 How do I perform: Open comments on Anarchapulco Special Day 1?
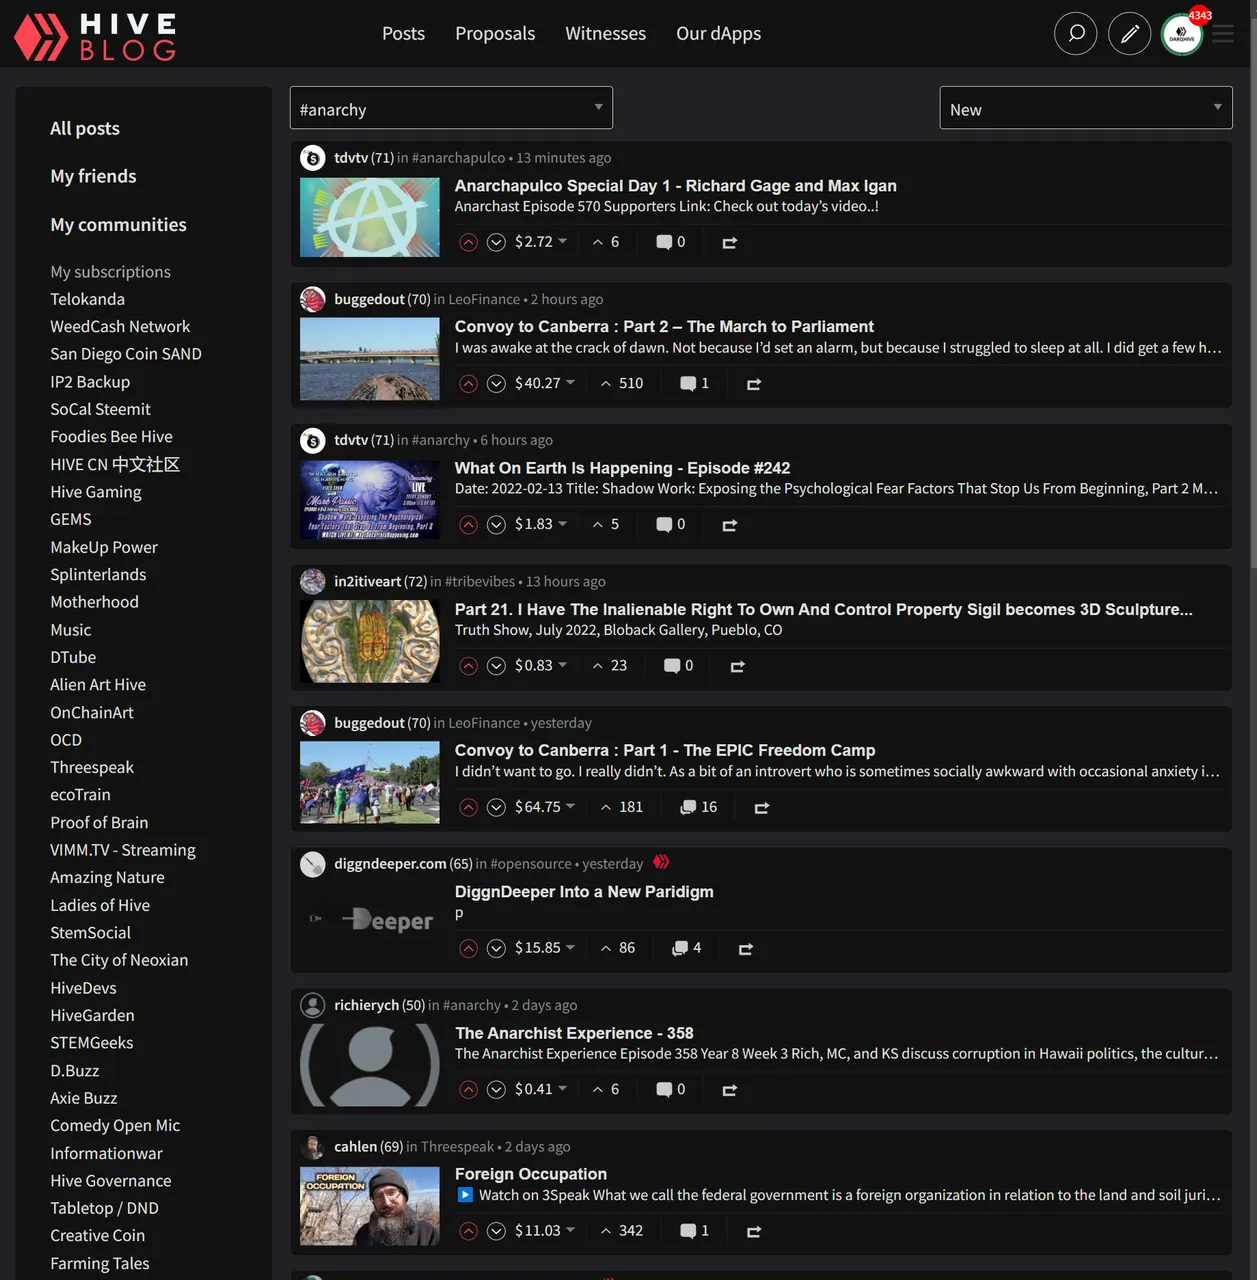tap(670, 242)
